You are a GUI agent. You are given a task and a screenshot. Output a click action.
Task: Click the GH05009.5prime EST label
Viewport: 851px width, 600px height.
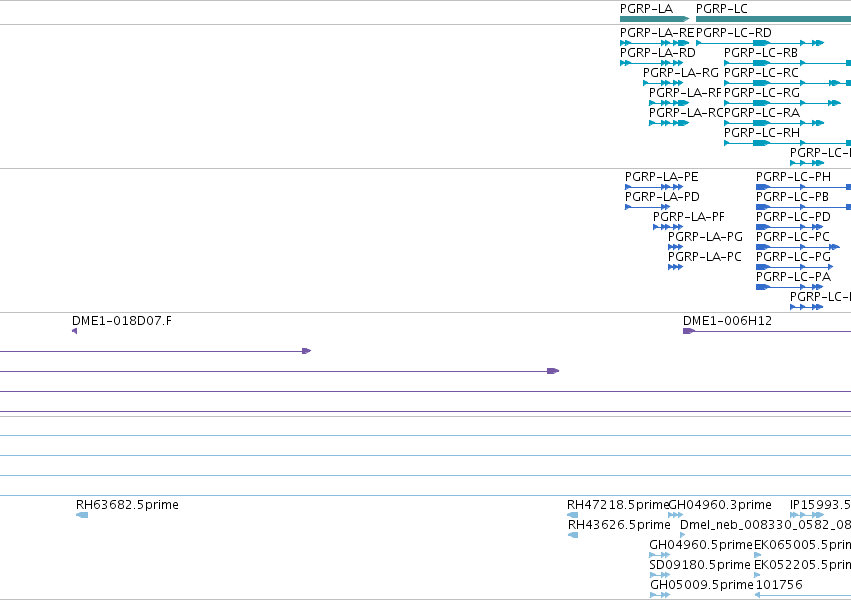tap(702, 585)
